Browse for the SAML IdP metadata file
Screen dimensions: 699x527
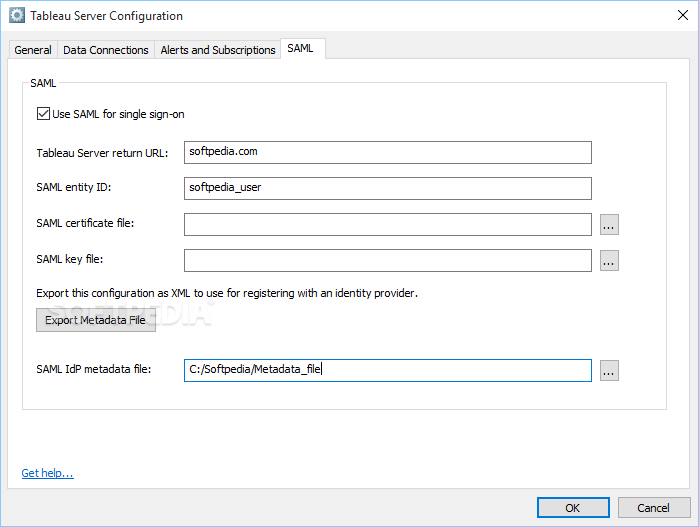pyautogui.click(x=609, y=371)
